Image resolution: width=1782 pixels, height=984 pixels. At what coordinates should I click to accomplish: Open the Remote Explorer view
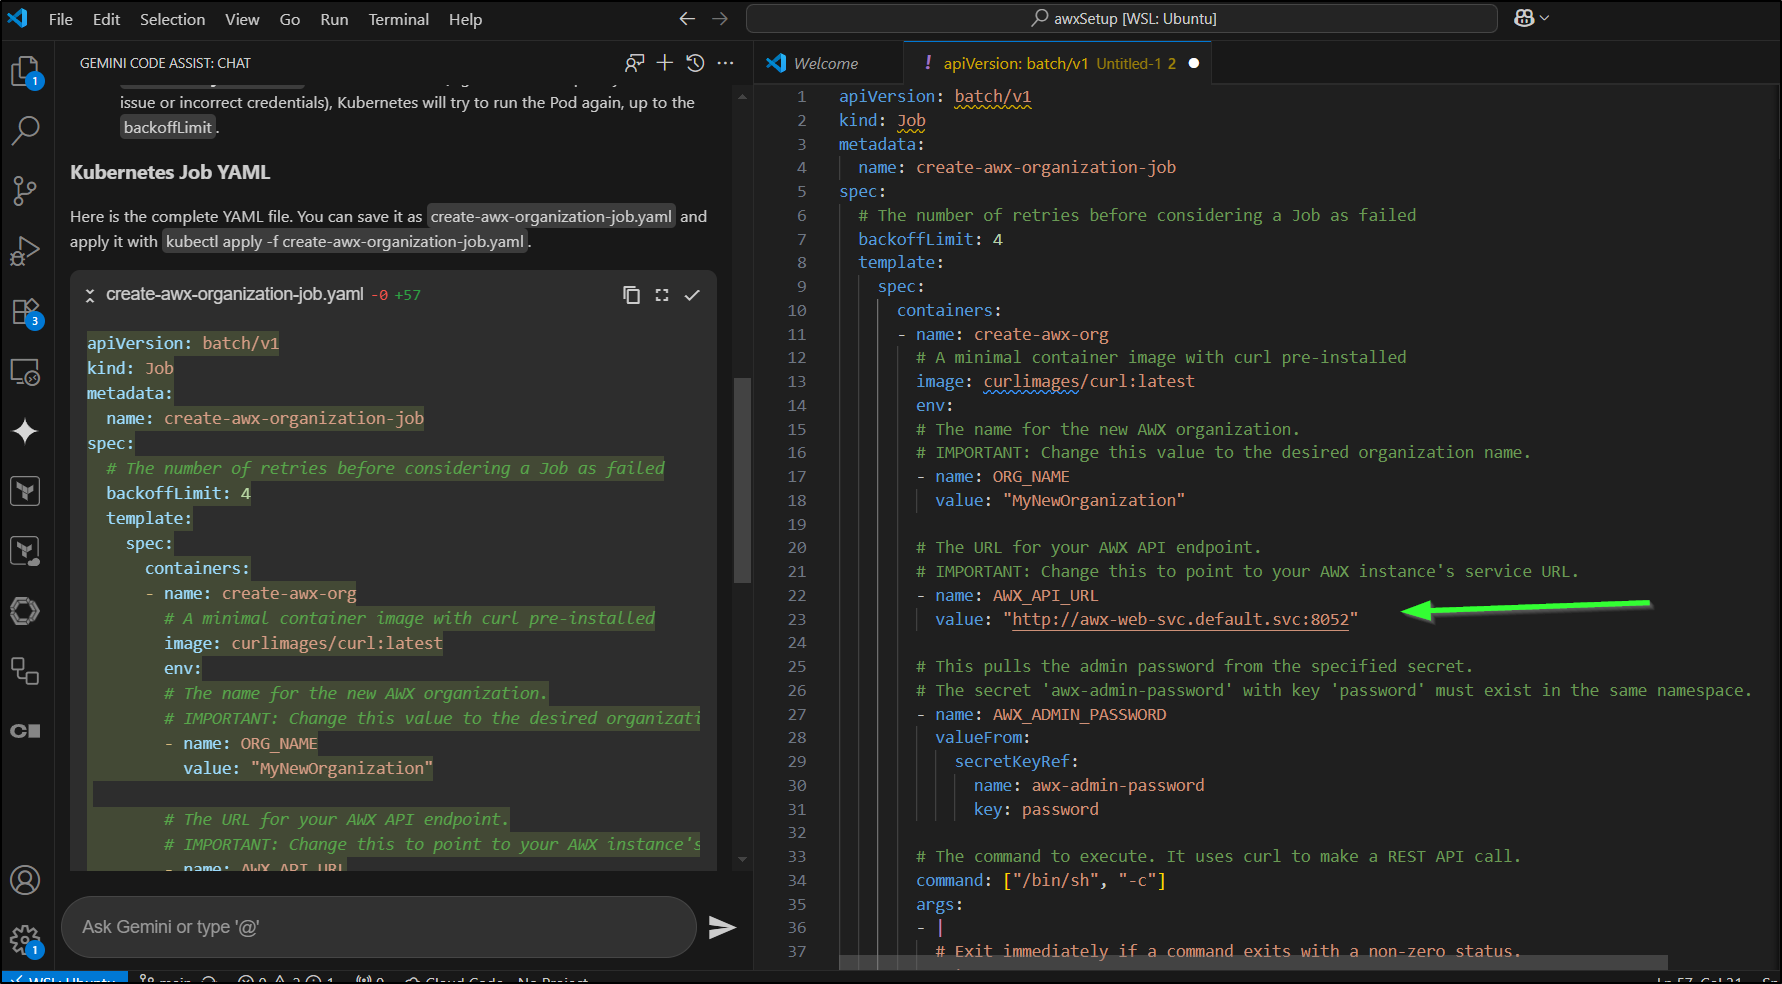pos(25,372)
